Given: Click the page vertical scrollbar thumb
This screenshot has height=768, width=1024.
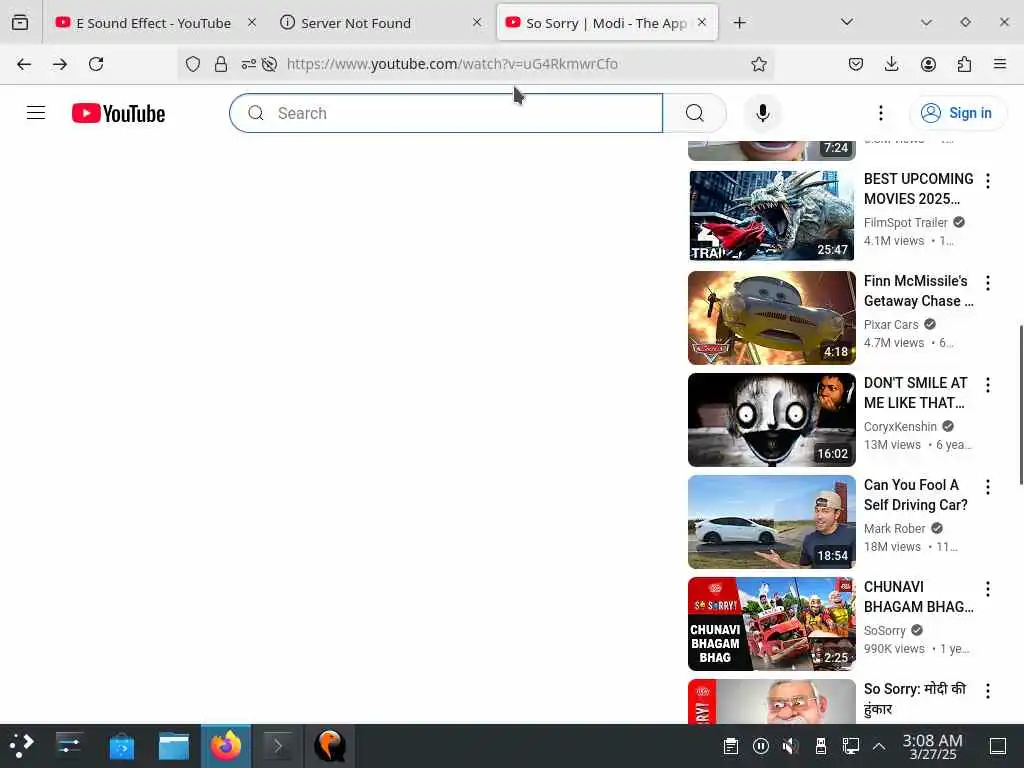Looking at the screenshot, I should pos(1021,405).
